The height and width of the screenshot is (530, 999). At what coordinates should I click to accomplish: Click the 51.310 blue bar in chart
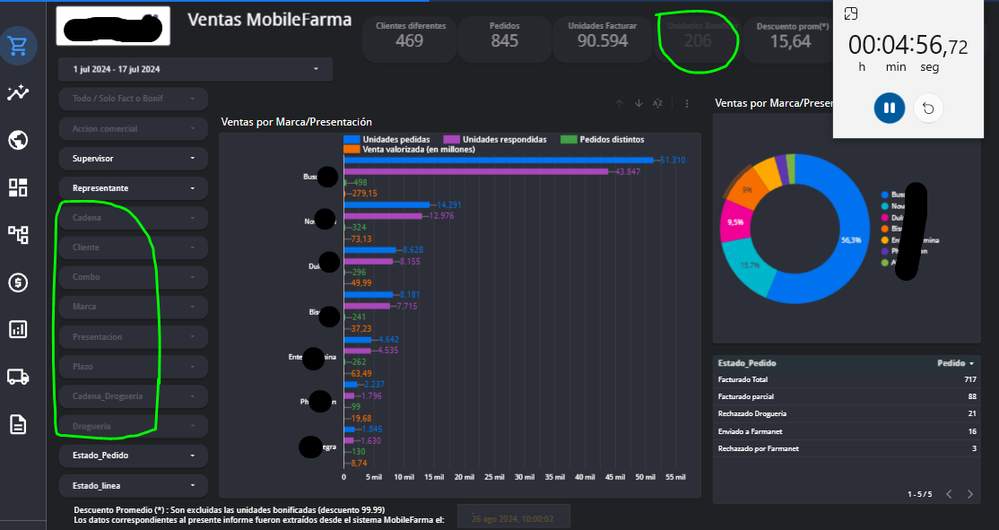point(499,160)
